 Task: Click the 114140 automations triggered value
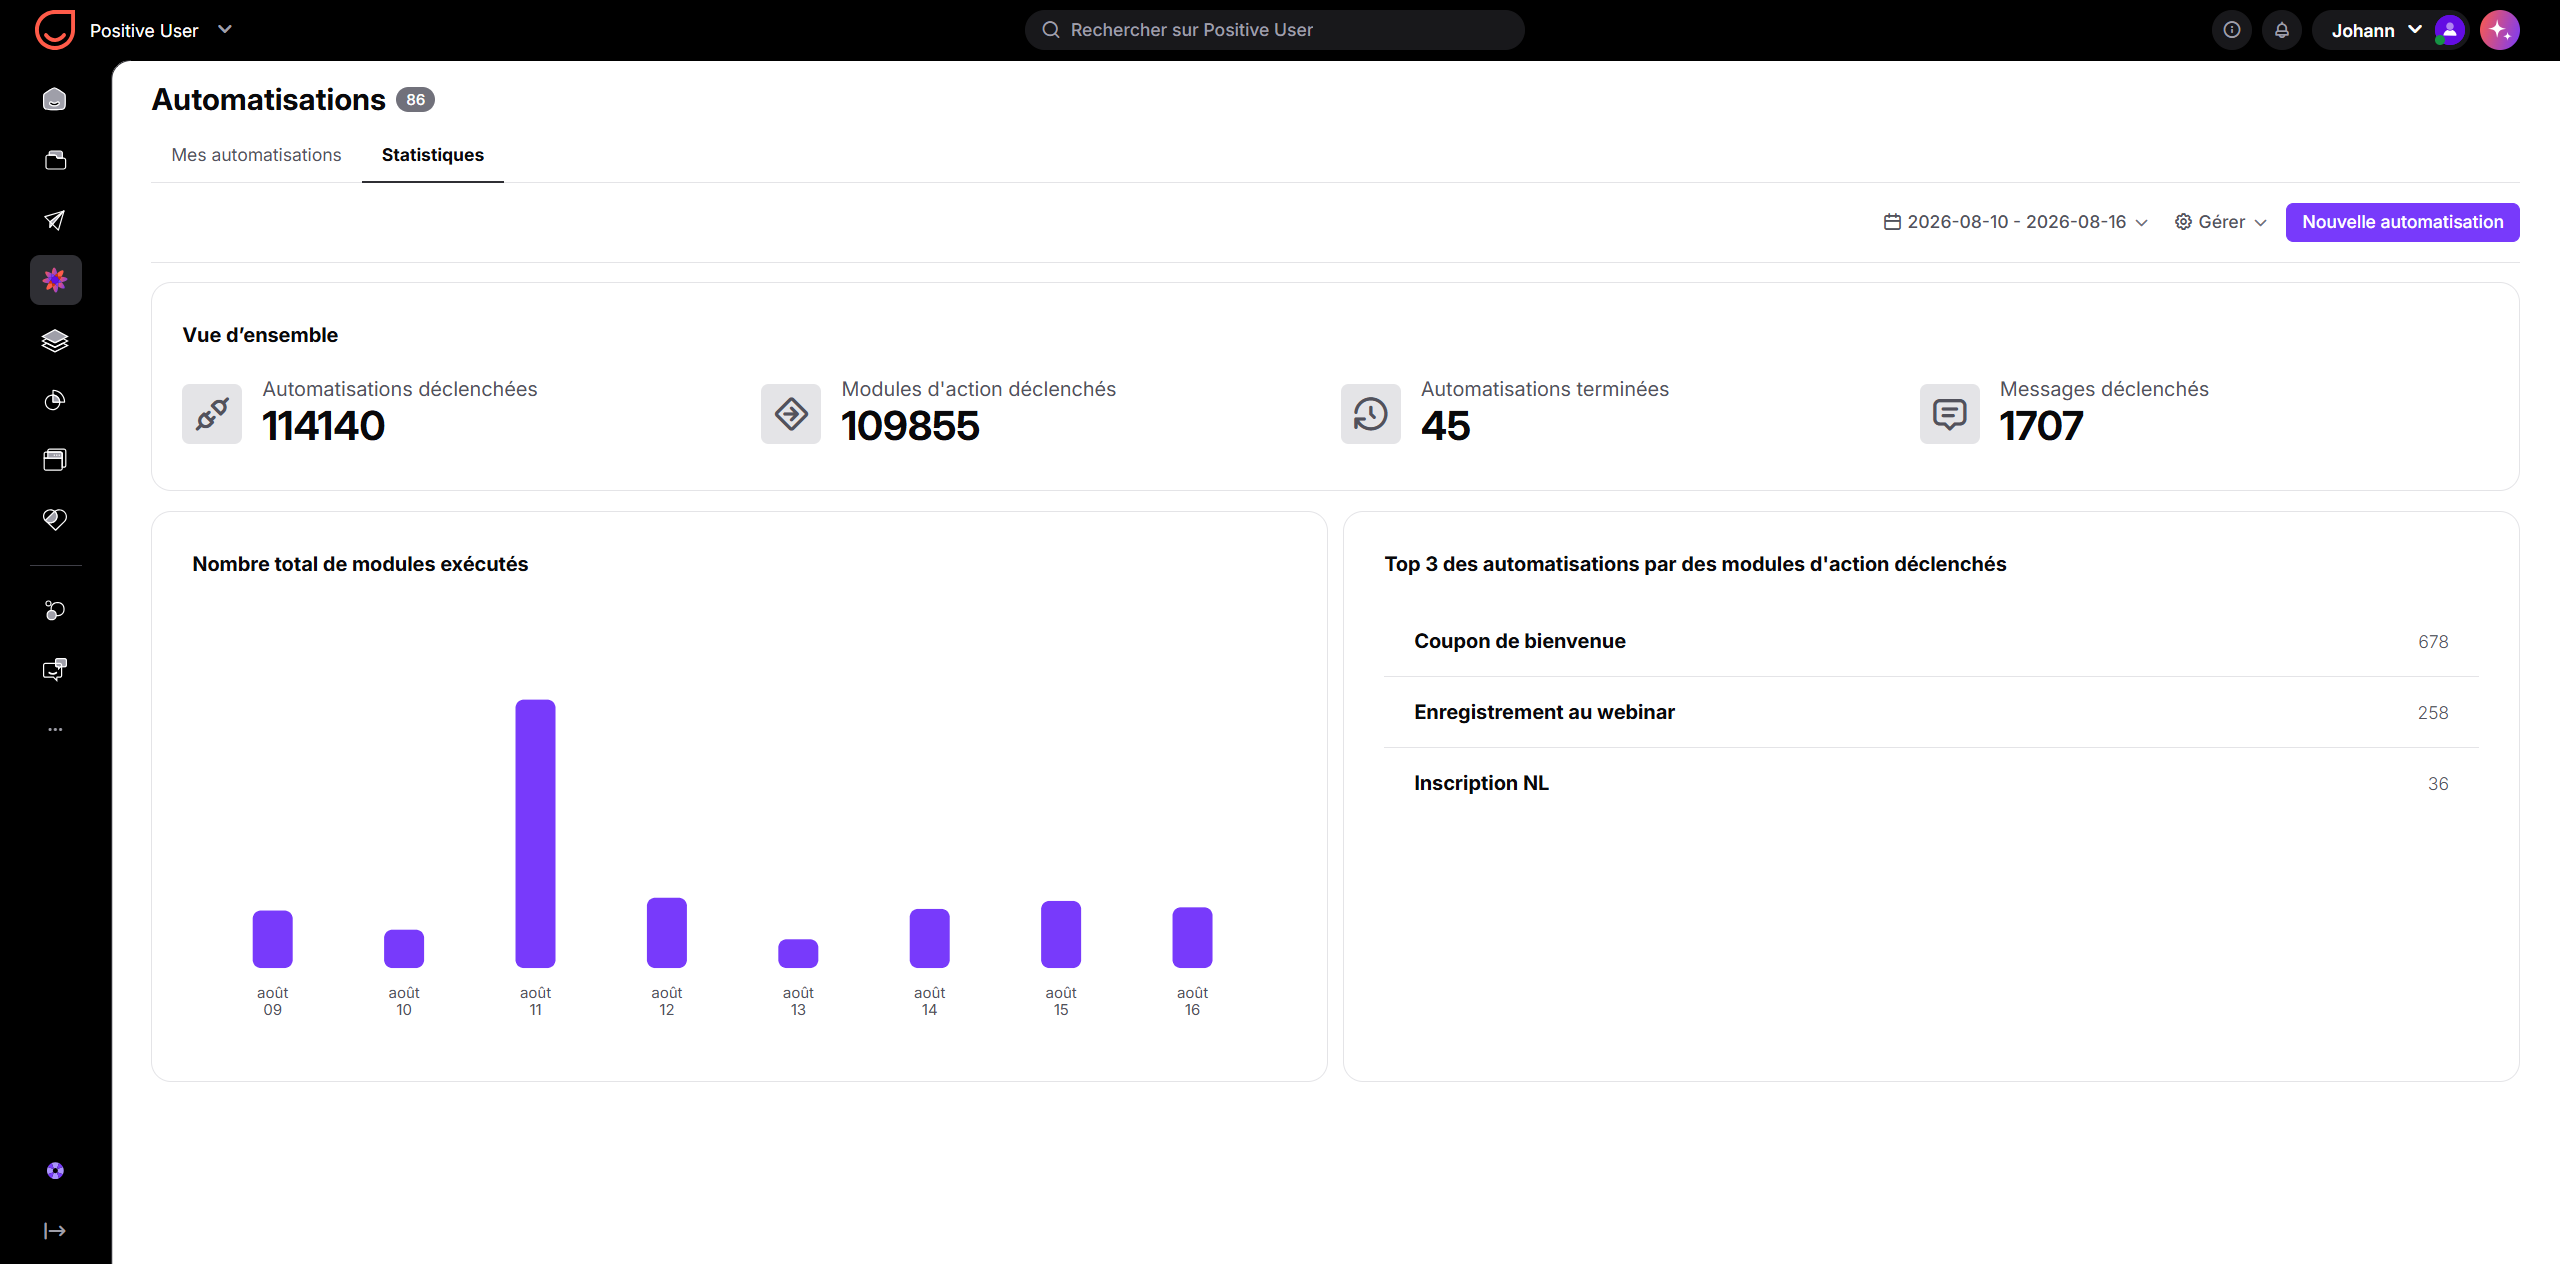323,426
